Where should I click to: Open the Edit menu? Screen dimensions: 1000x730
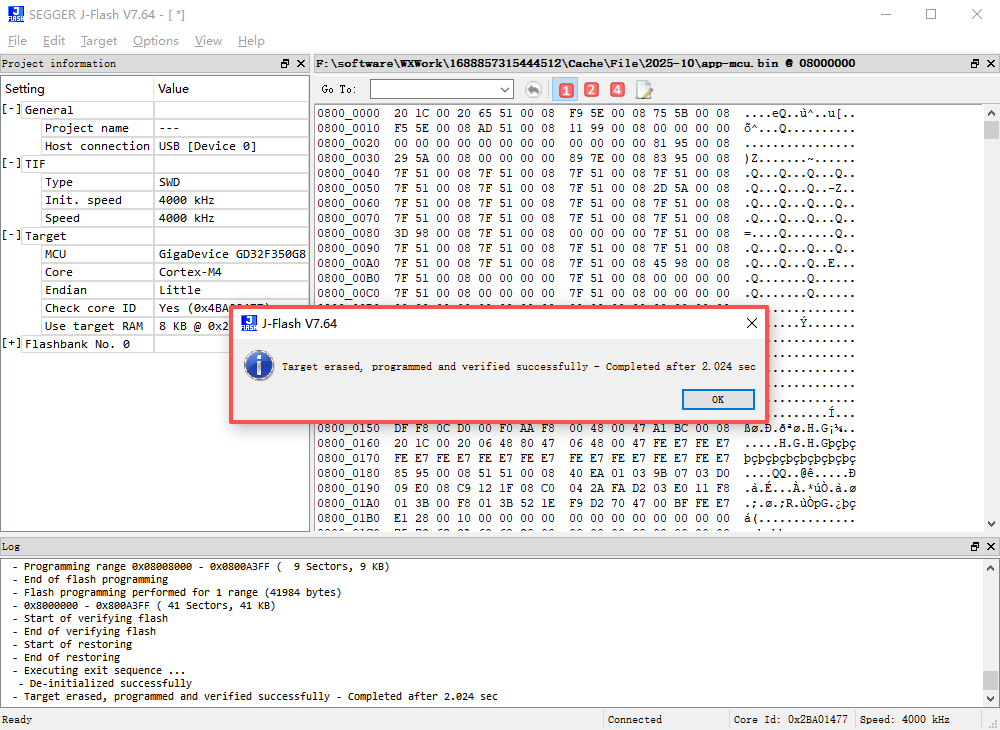pos(54,41)
